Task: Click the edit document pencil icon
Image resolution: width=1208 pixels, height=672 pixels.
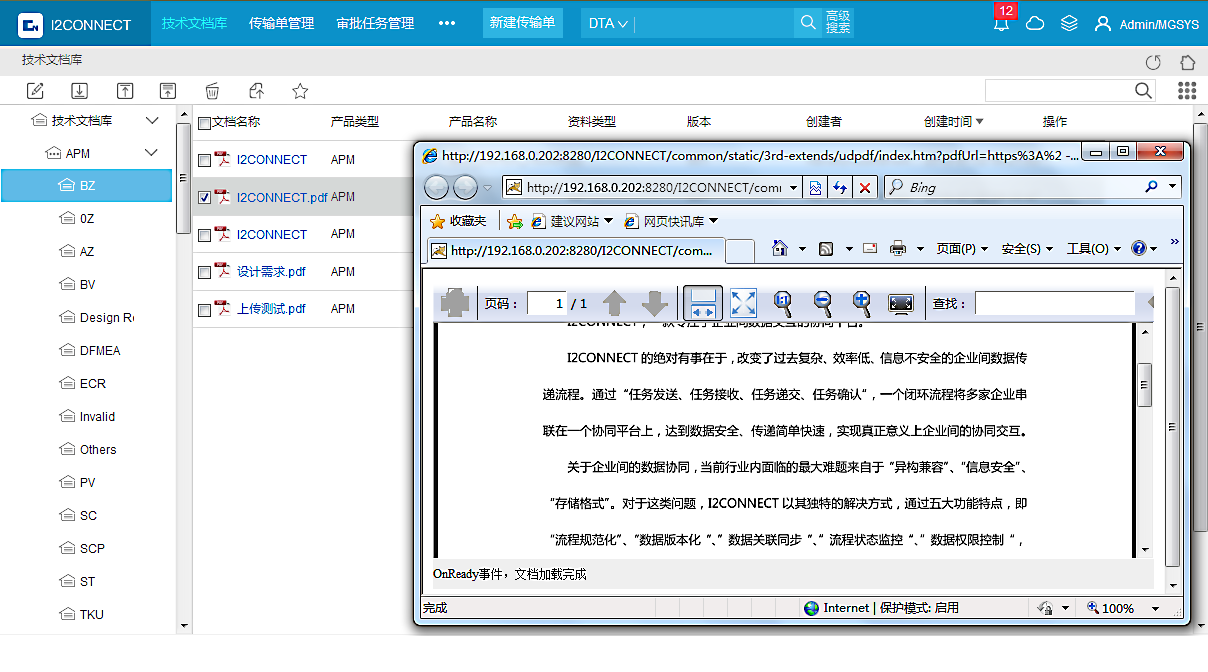Action: click(x=35, y=91)
